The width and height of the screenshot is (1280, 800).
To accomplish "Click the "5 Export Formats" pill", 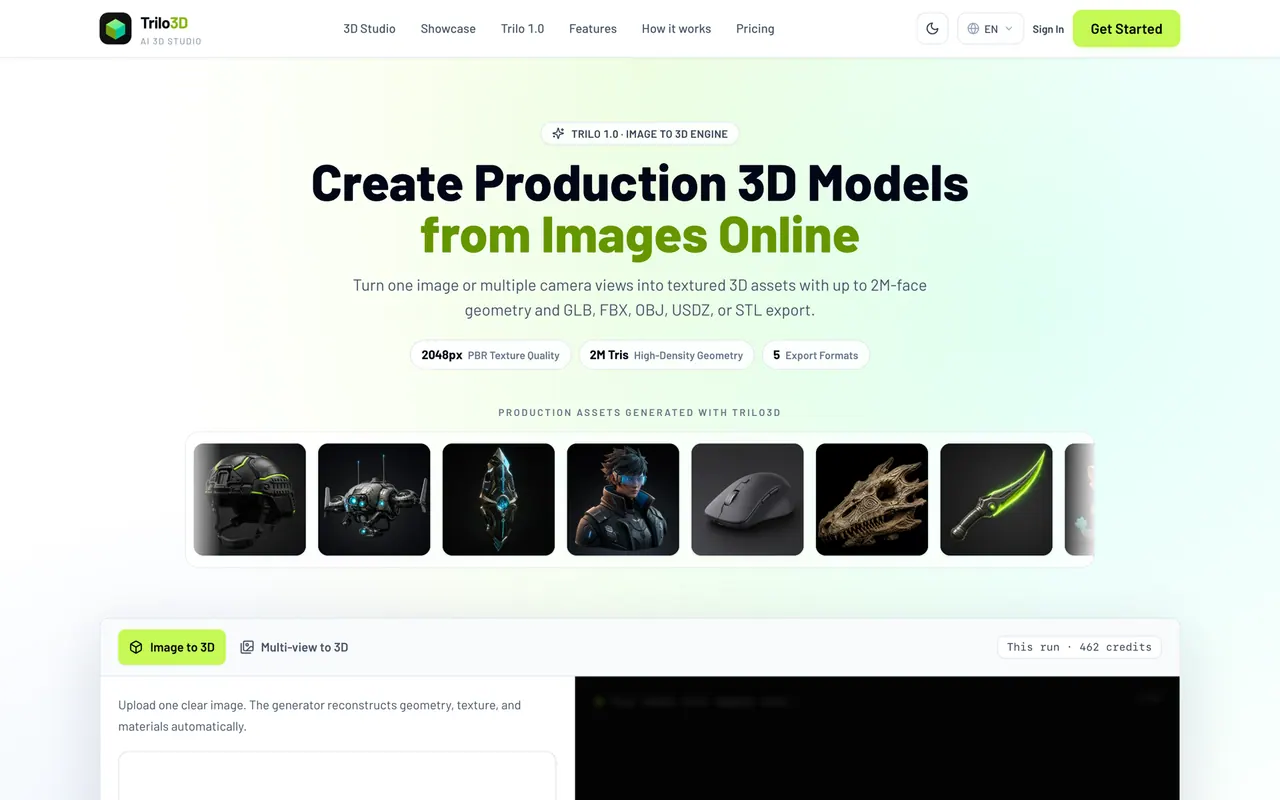I will pos(816,355).
